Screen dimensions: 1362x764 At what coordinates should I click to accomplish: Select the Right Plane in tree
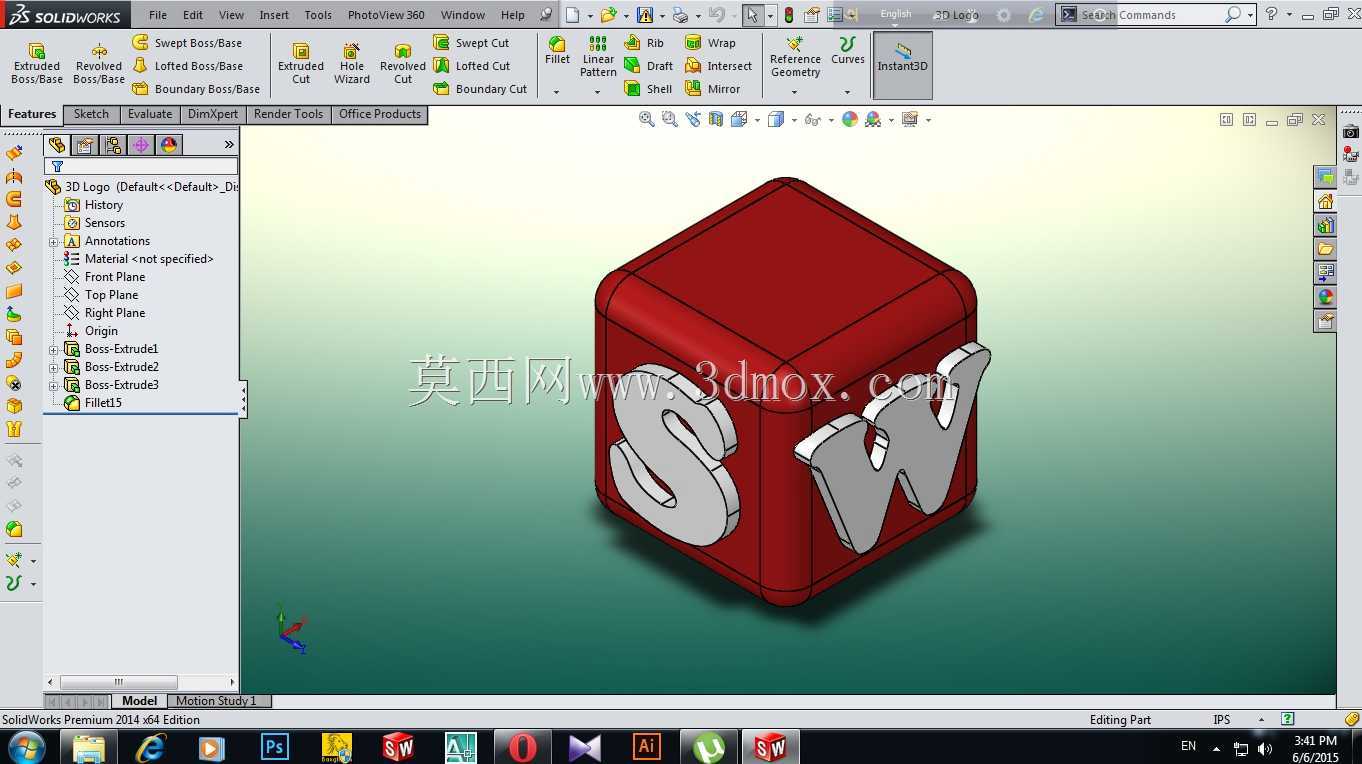click(104, 313)
